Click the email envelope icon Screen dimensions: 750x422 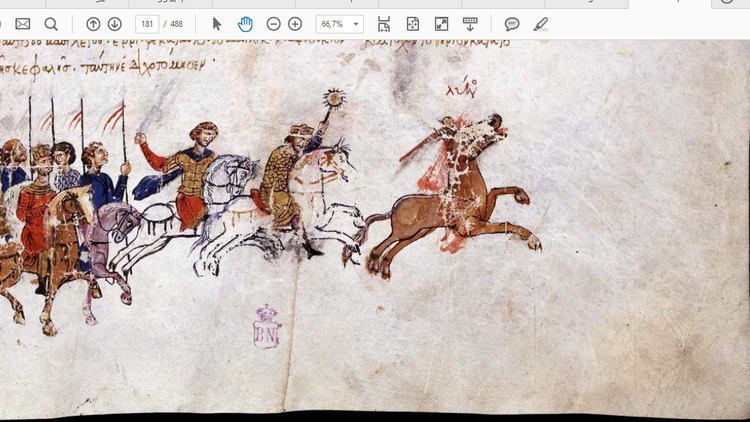click(x=22, y=24)
